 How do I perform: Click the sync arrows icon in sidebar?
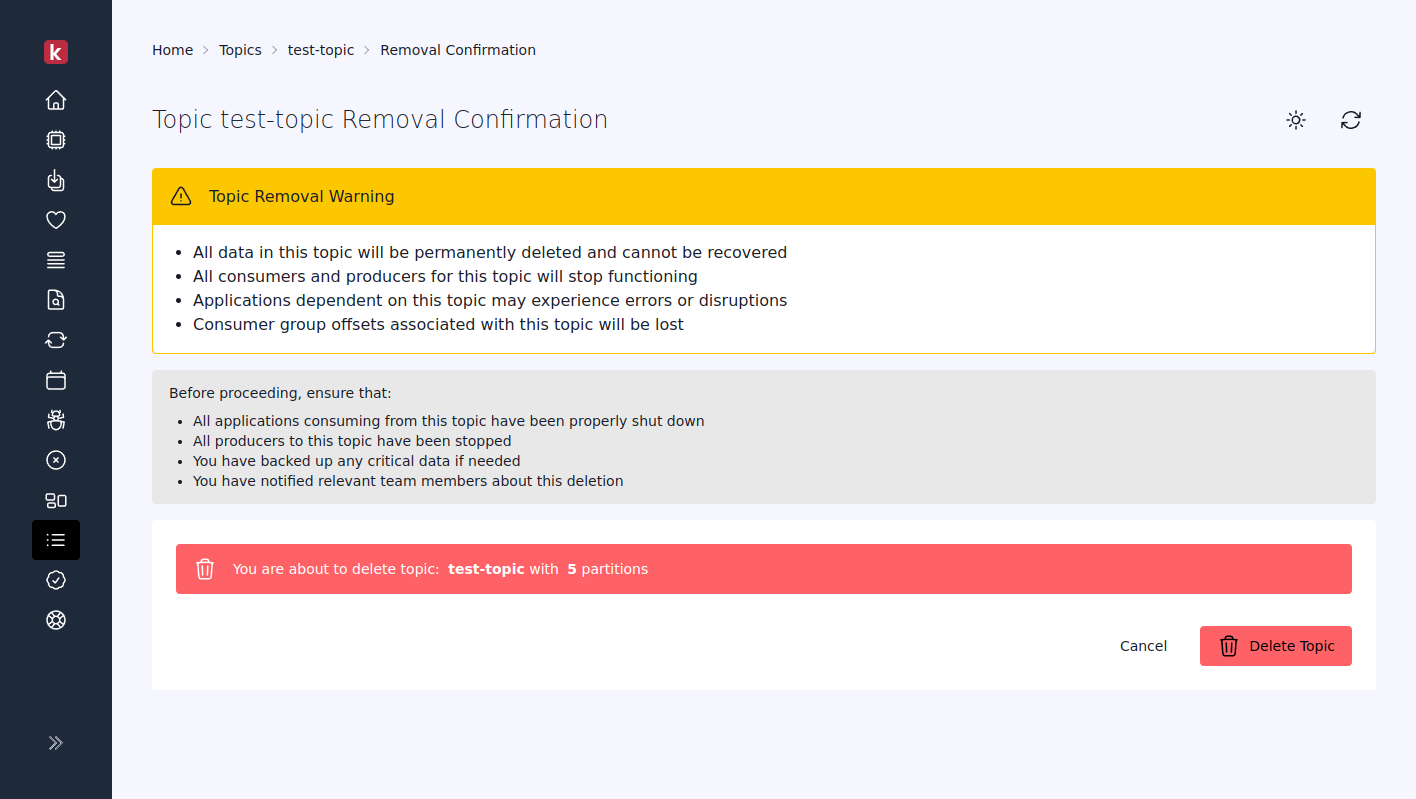[x=56, y=340]
